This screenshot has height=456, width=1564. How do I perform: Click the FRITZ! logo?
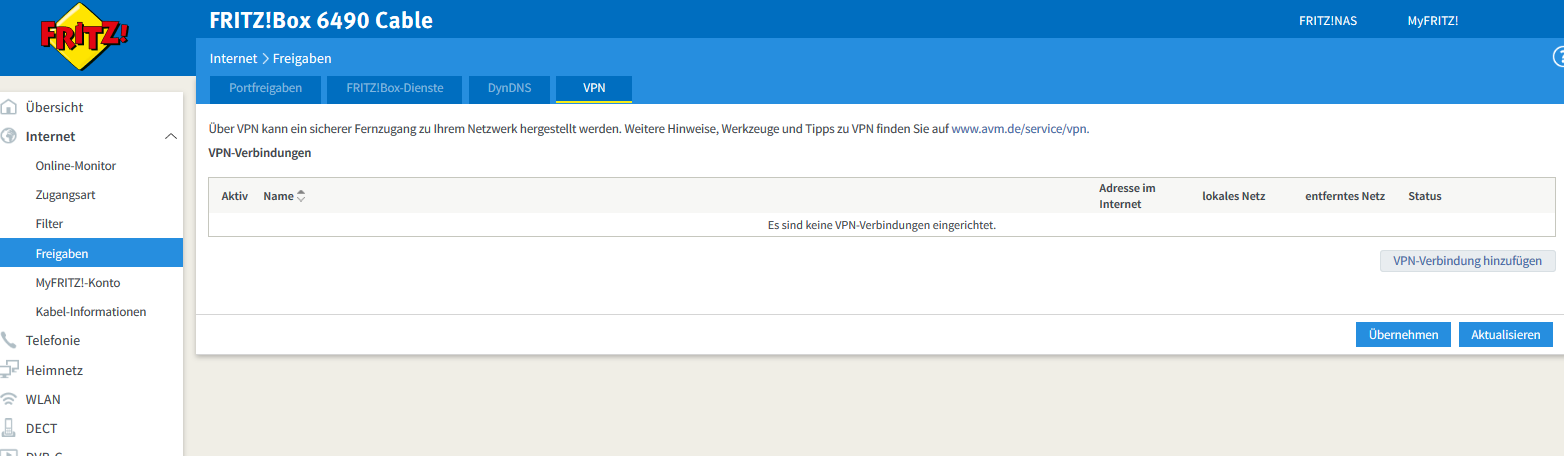point(84,38)
